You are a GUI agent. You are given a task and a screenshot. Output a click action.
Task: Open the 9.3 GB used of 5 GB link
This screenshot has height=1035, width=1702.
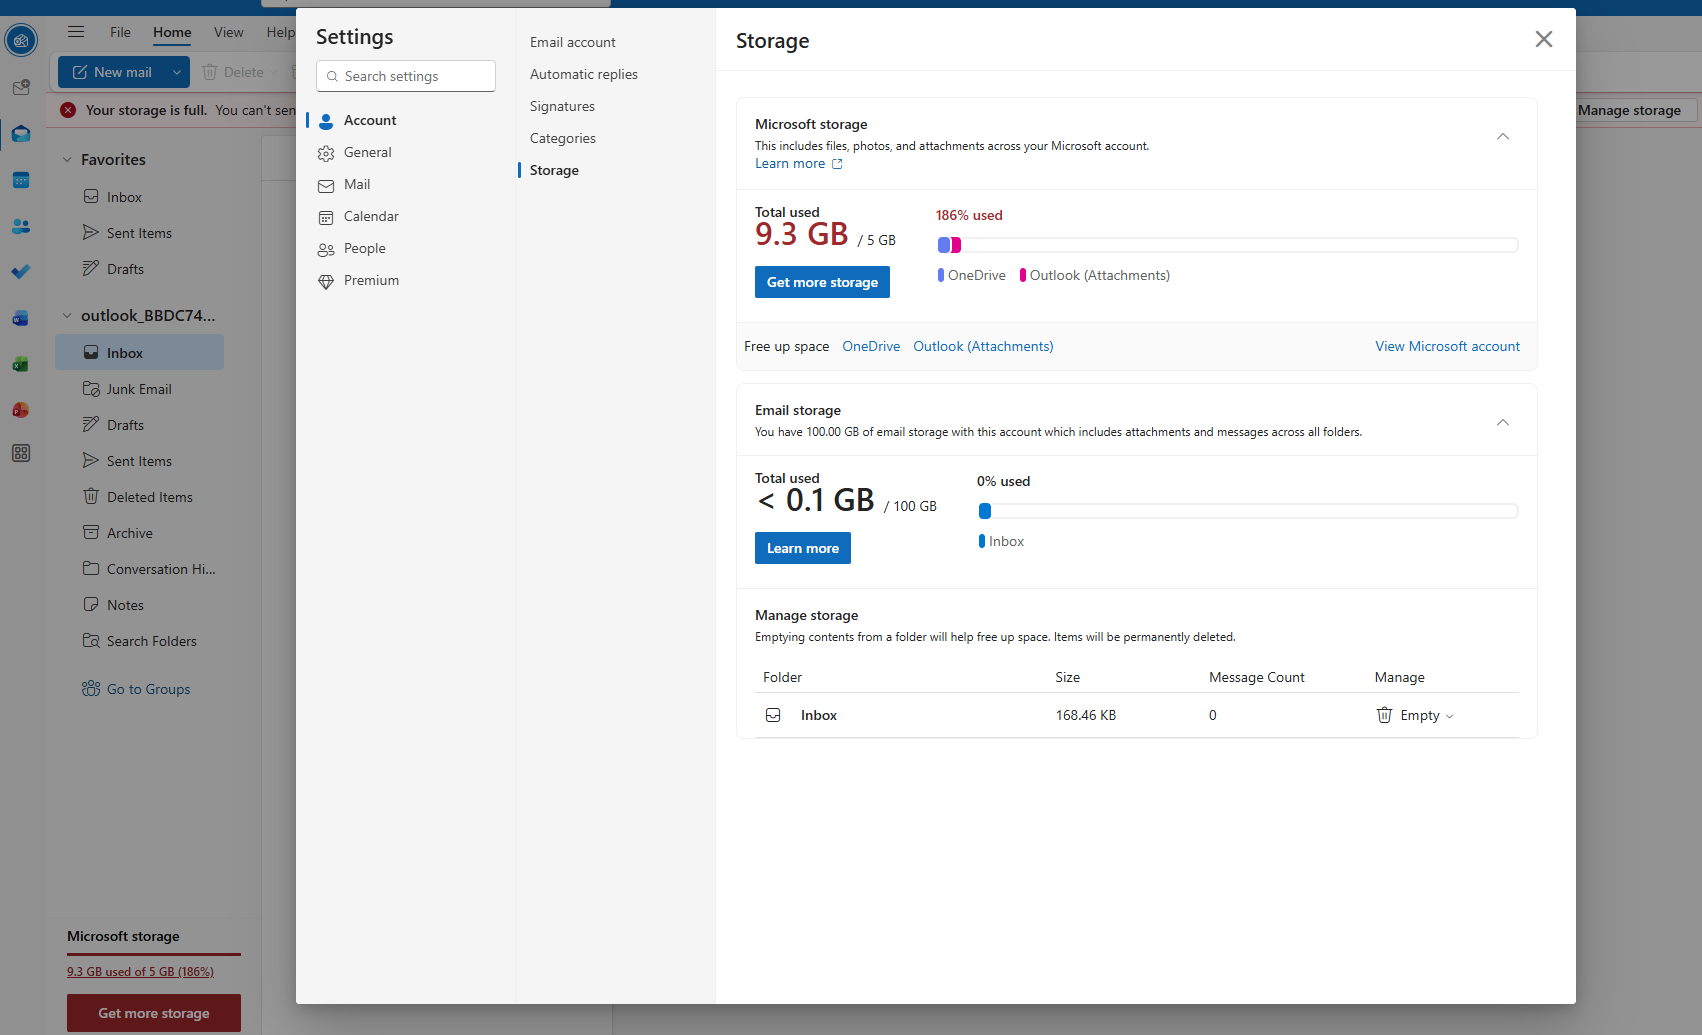pyautogui.click(x=140, y=971)
